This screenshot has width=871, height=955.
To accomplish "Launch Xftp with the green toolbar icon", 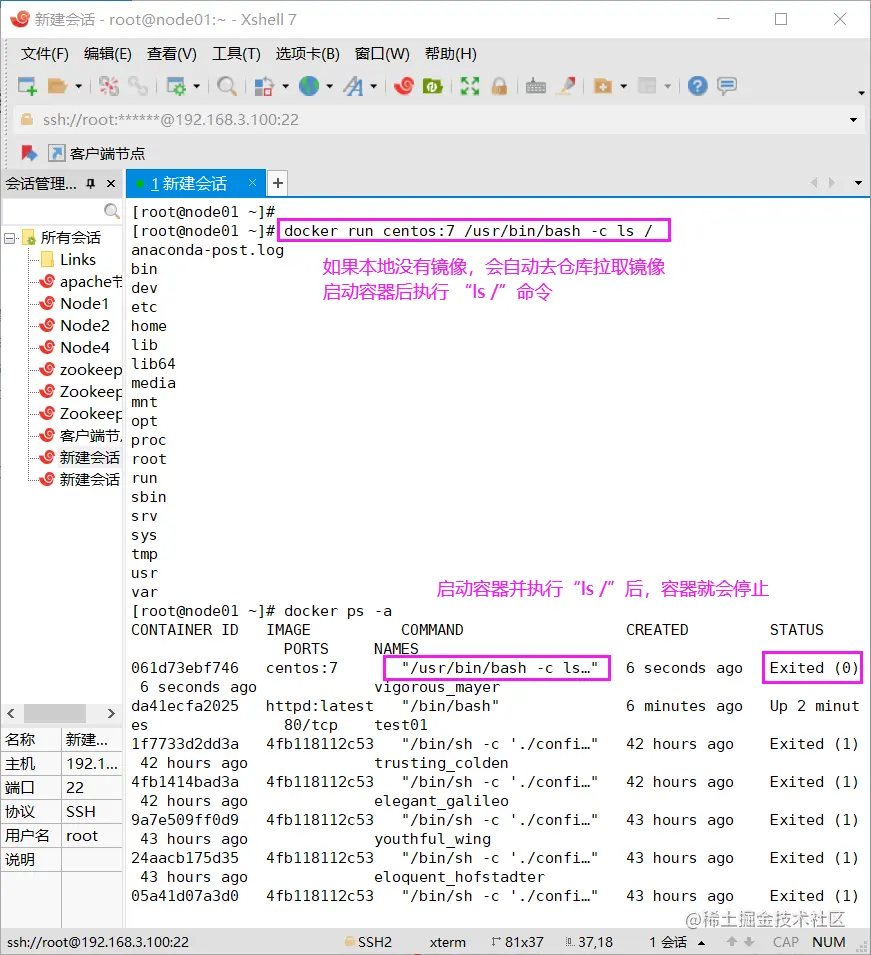I will pos(432,86).
